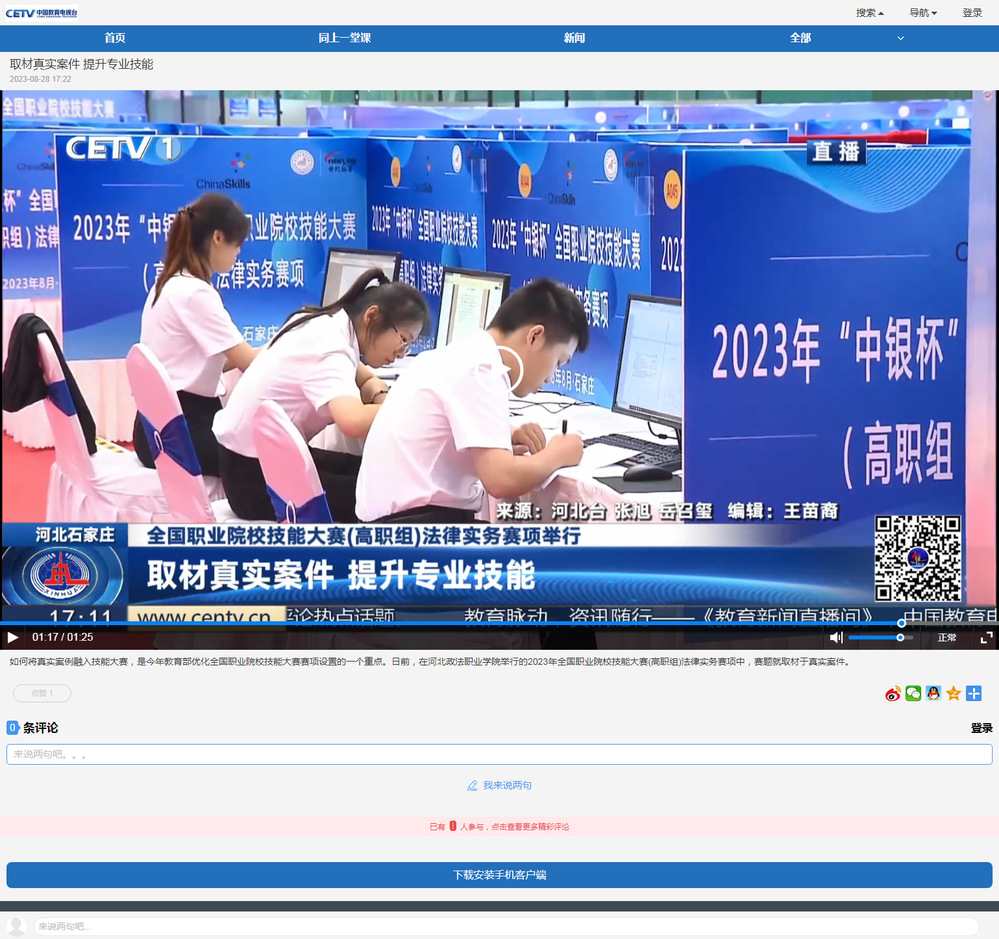The image size is (999, 939).
Task: Share the video to Weibo
Action: click(x=893, y=694)
